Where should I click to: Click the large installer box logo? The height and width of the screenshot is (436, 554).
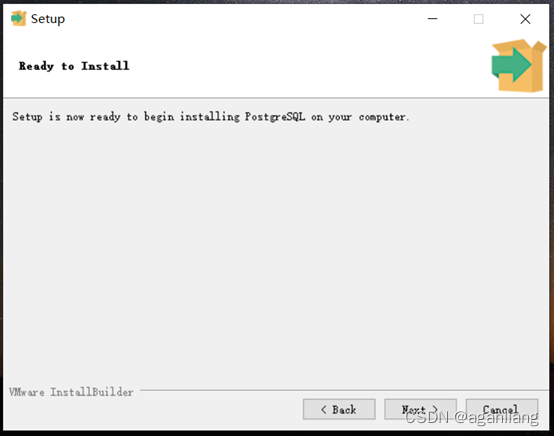(519, 66)
